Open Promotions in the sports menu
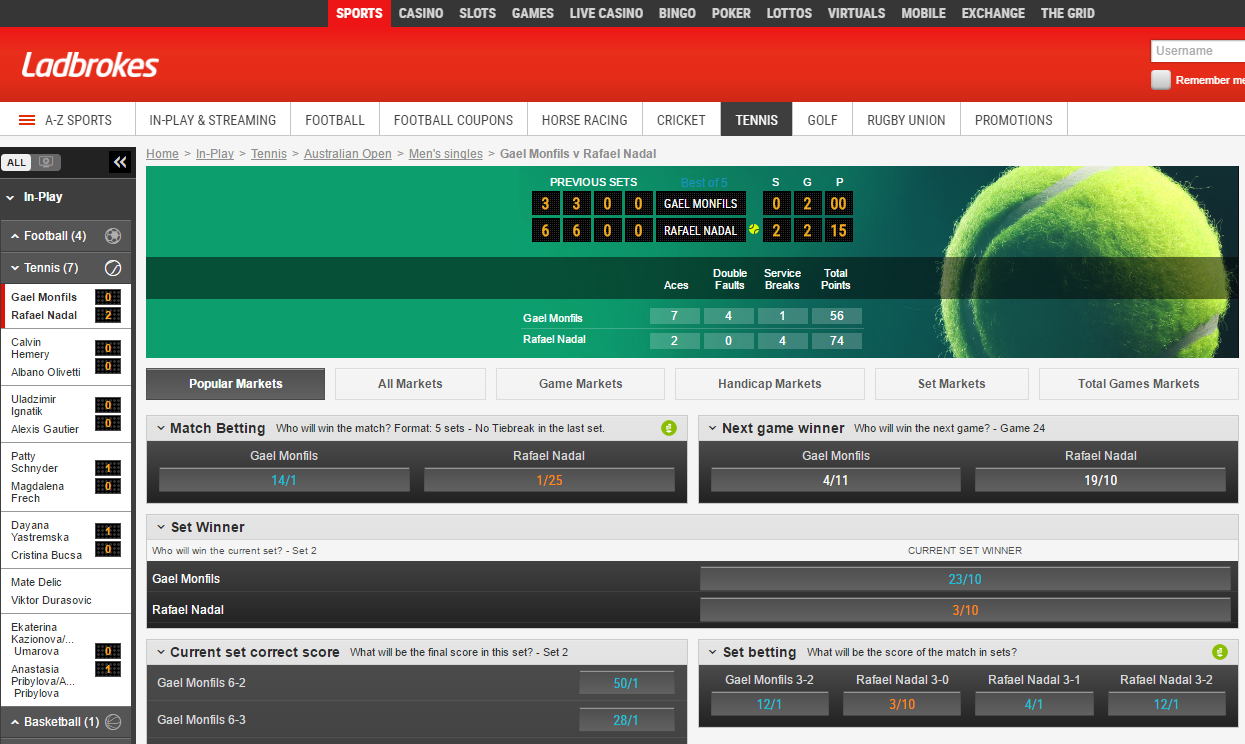1245x744 pixels. [x=1014, y=120]
